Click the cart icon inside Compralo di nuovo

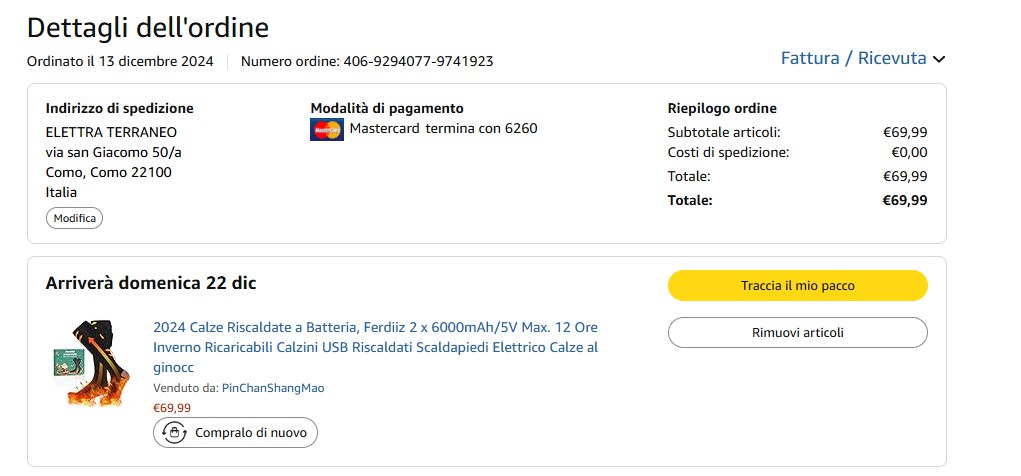point(175,433)
